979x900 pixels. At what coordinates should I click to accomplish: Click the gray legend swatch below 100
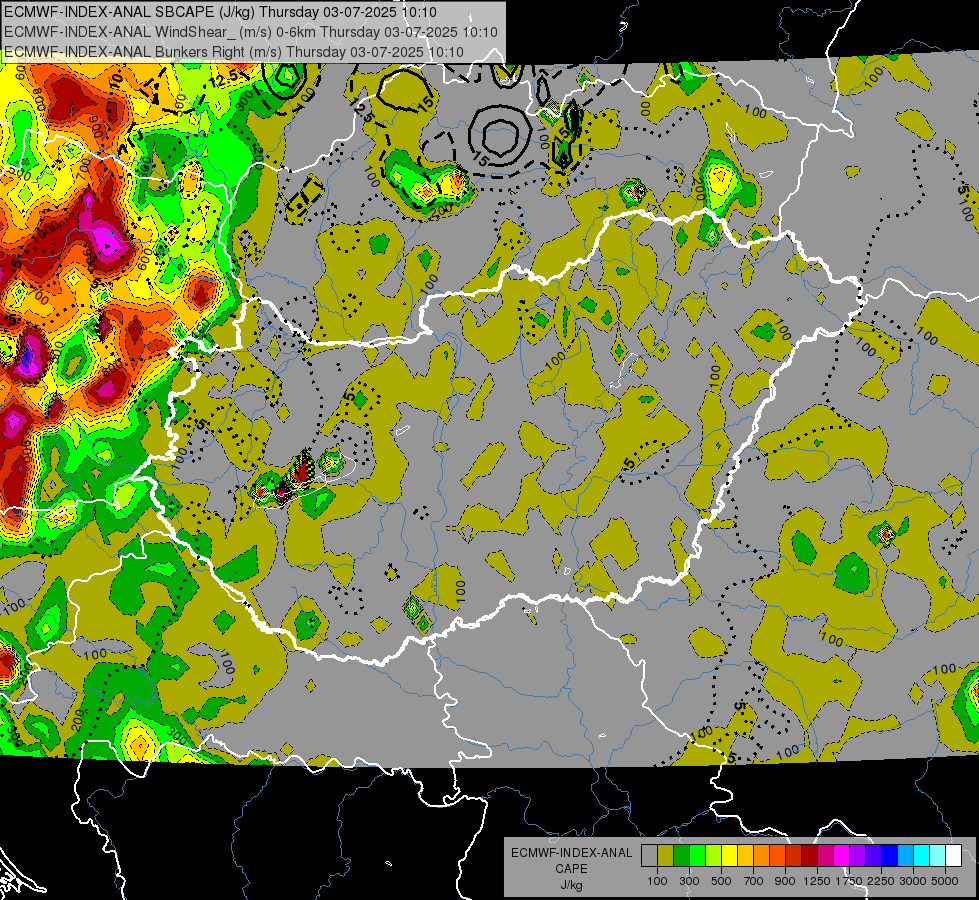[x=649, y=856]
